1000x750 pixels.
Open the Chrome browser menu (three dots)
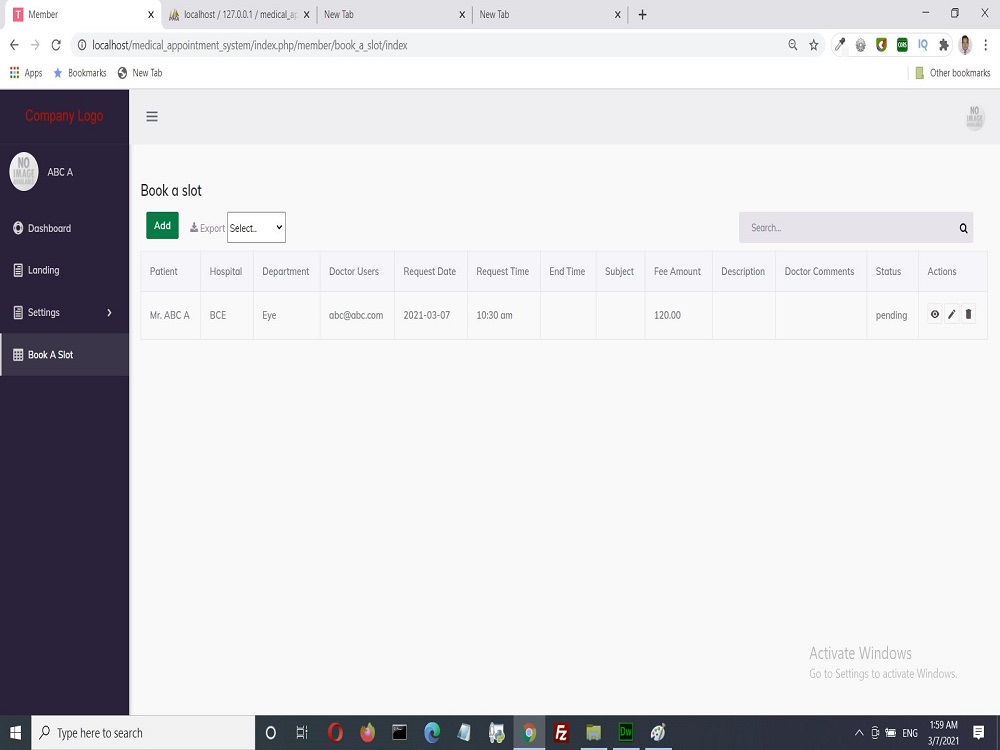coord(986,44)
